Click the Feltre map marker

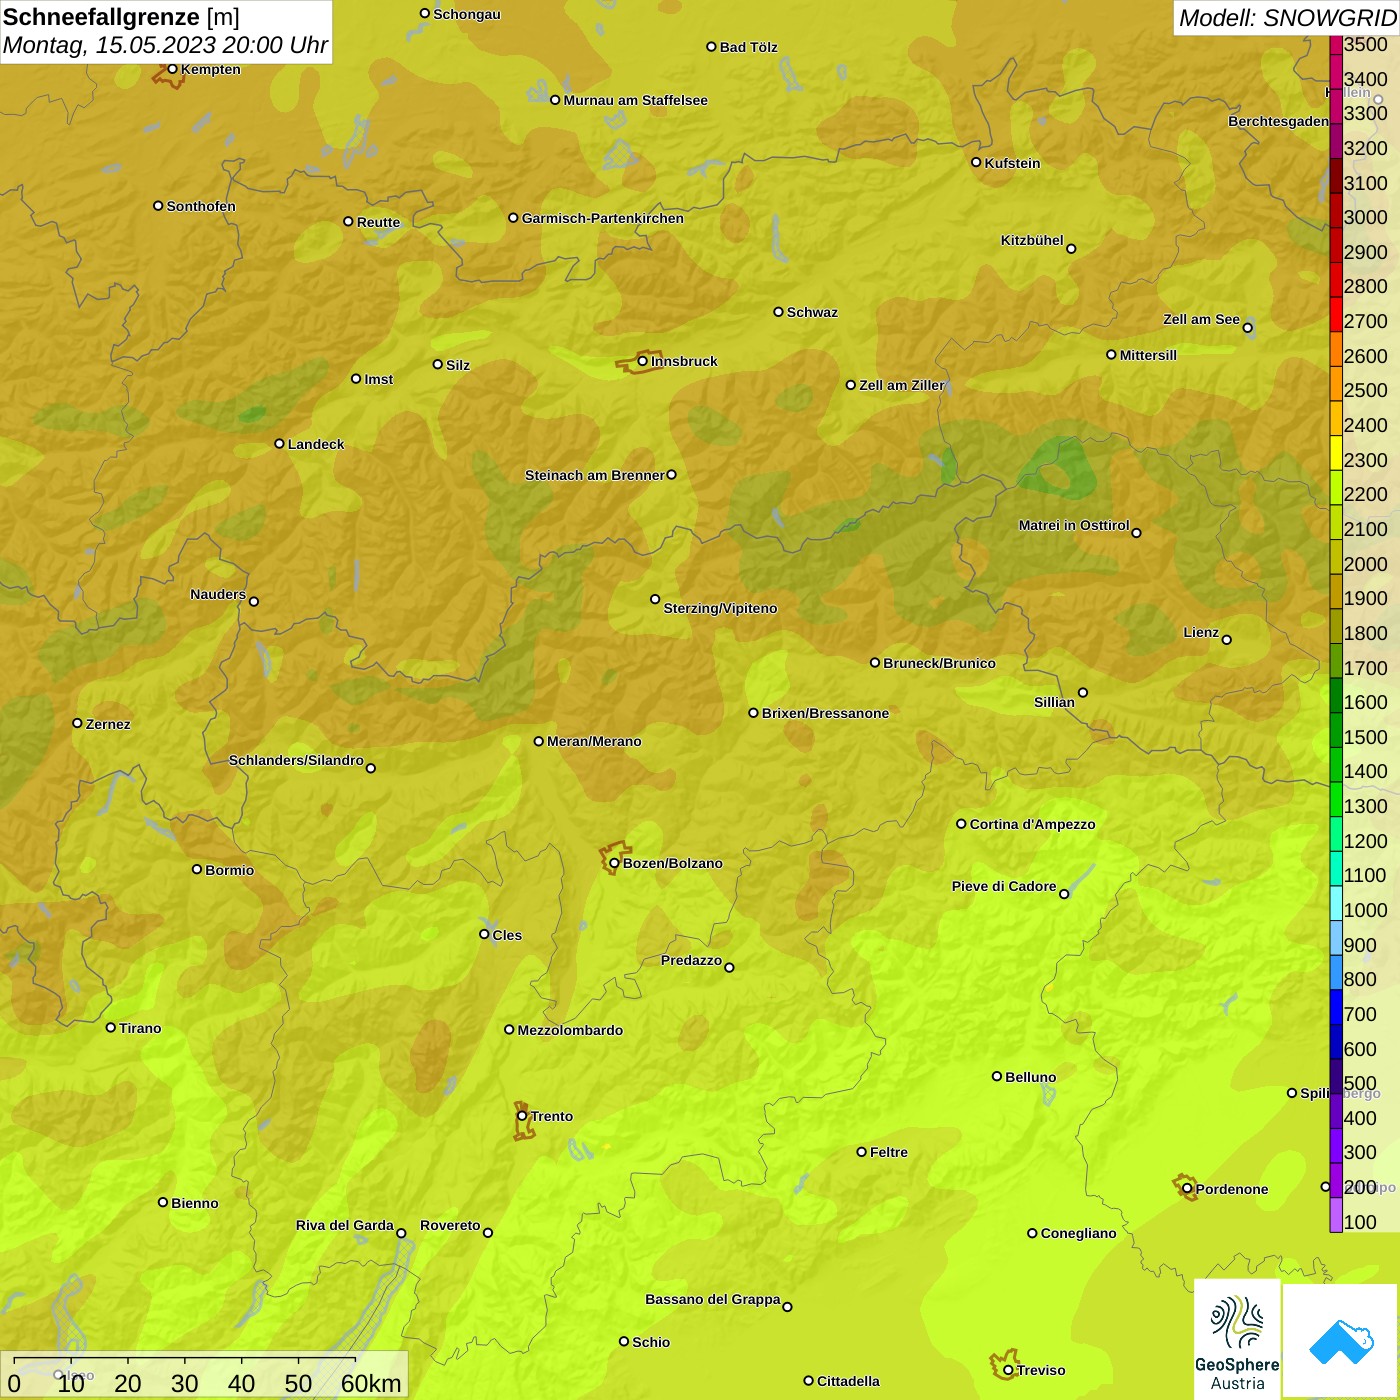pyautogui.click(x=861, y=1152)
